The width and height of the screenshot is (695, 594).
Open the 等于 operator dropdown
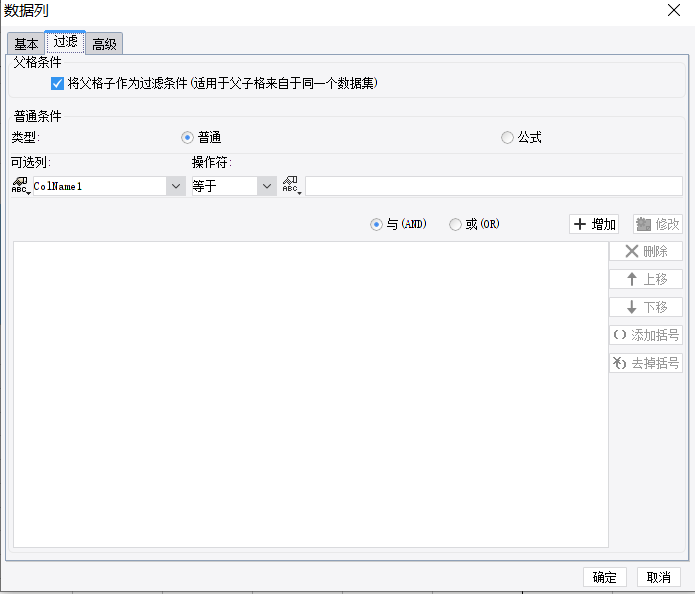click(267, 186)
